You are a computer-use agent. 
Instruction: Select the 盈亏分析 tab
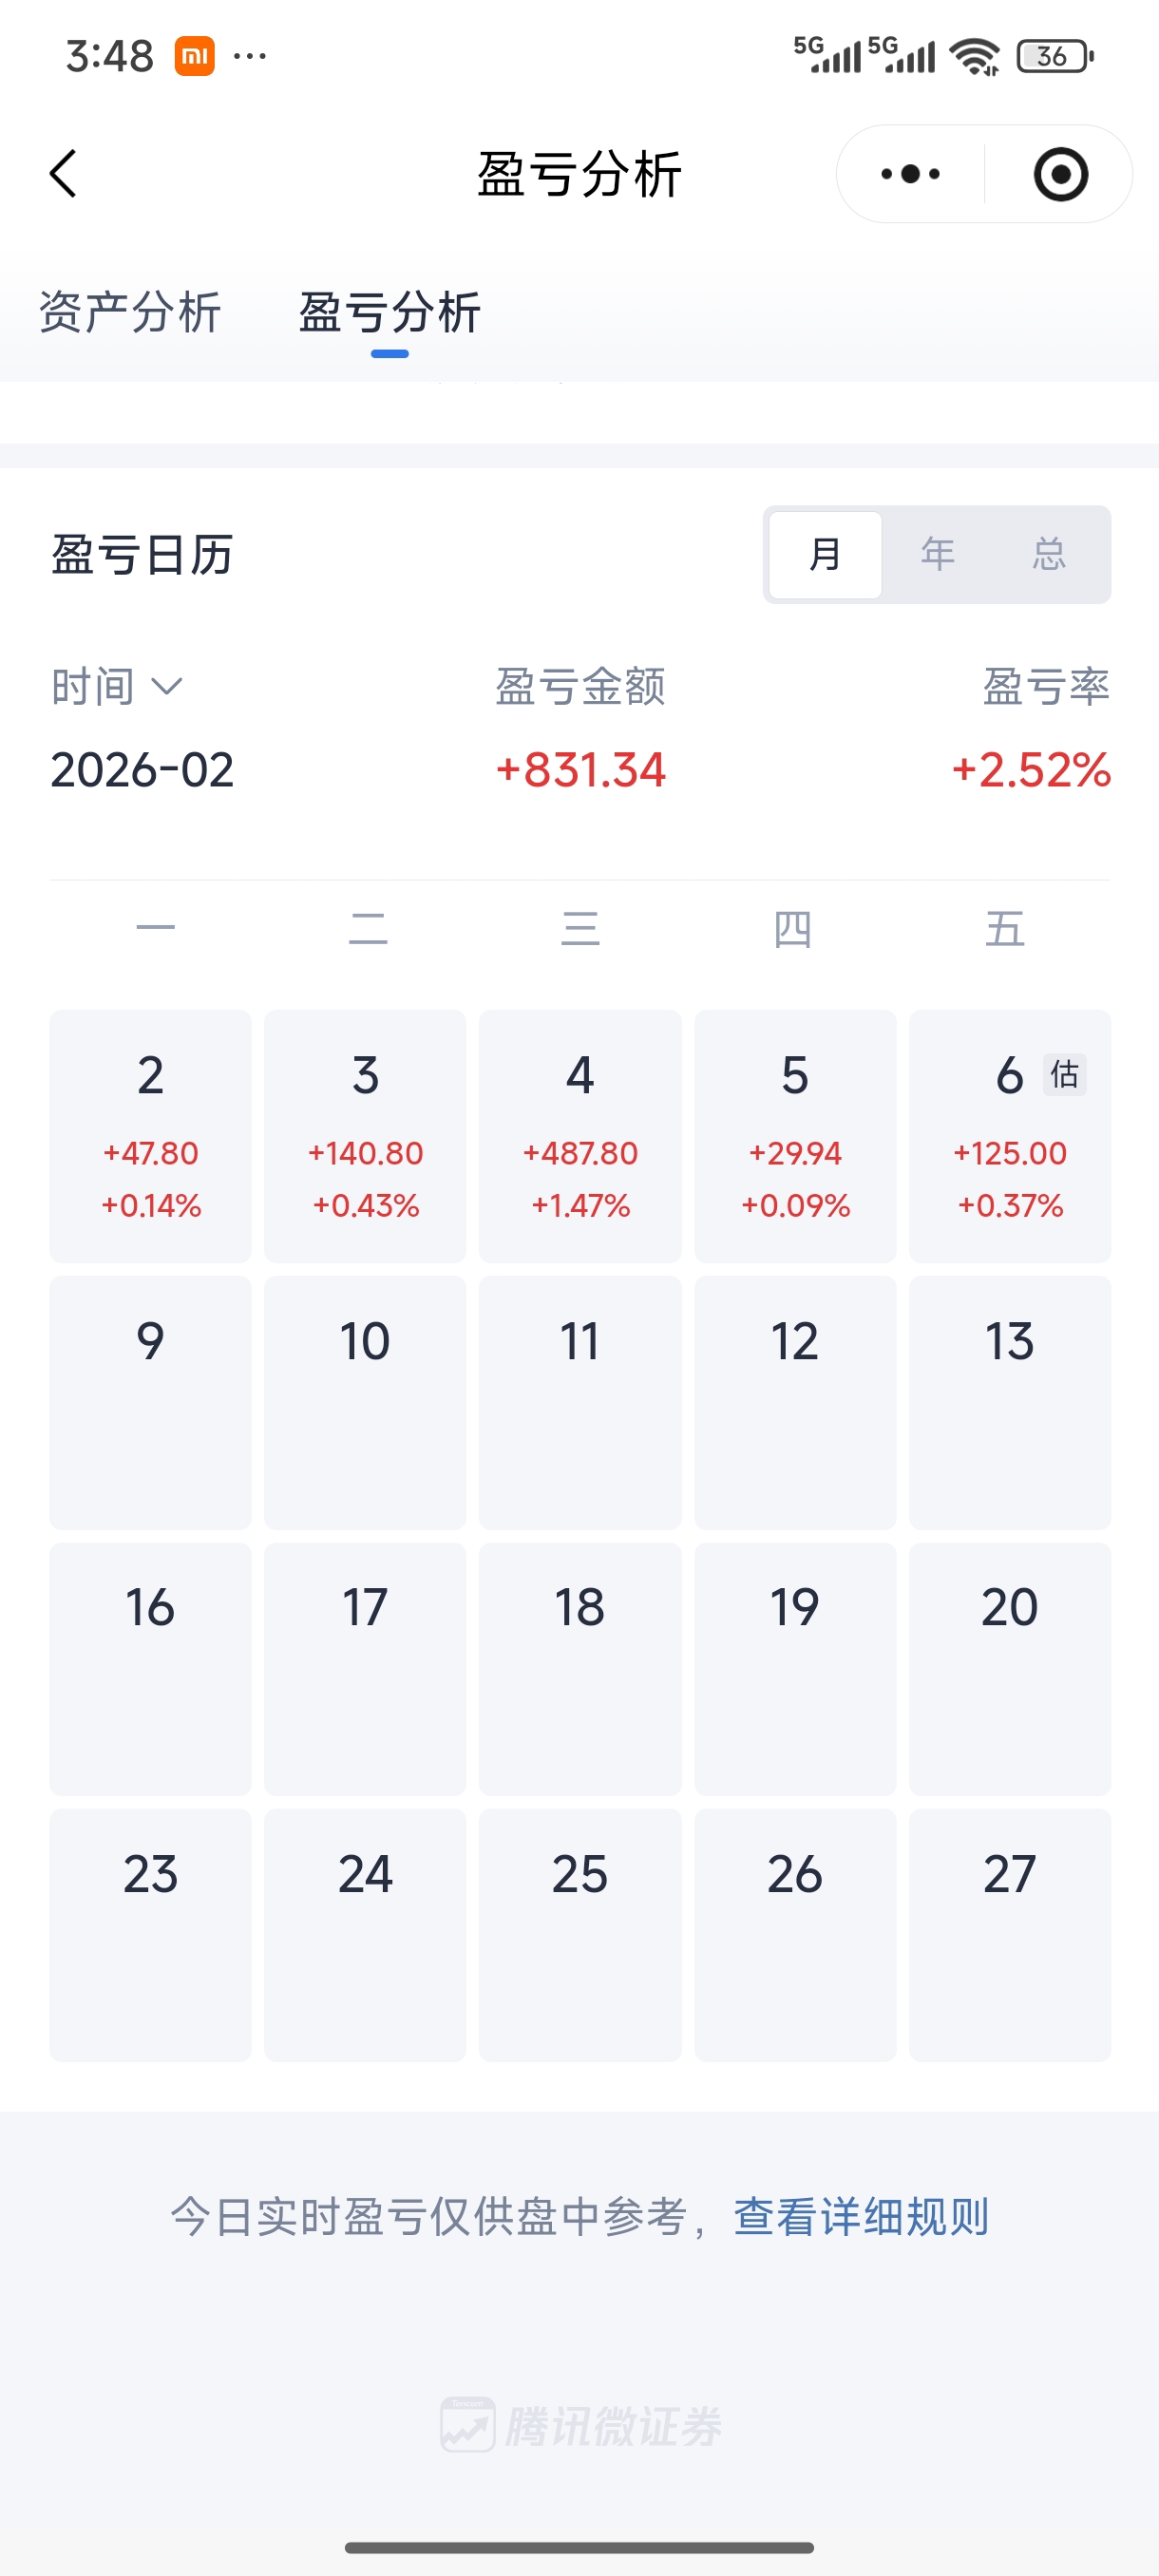[x=390, y=313]
